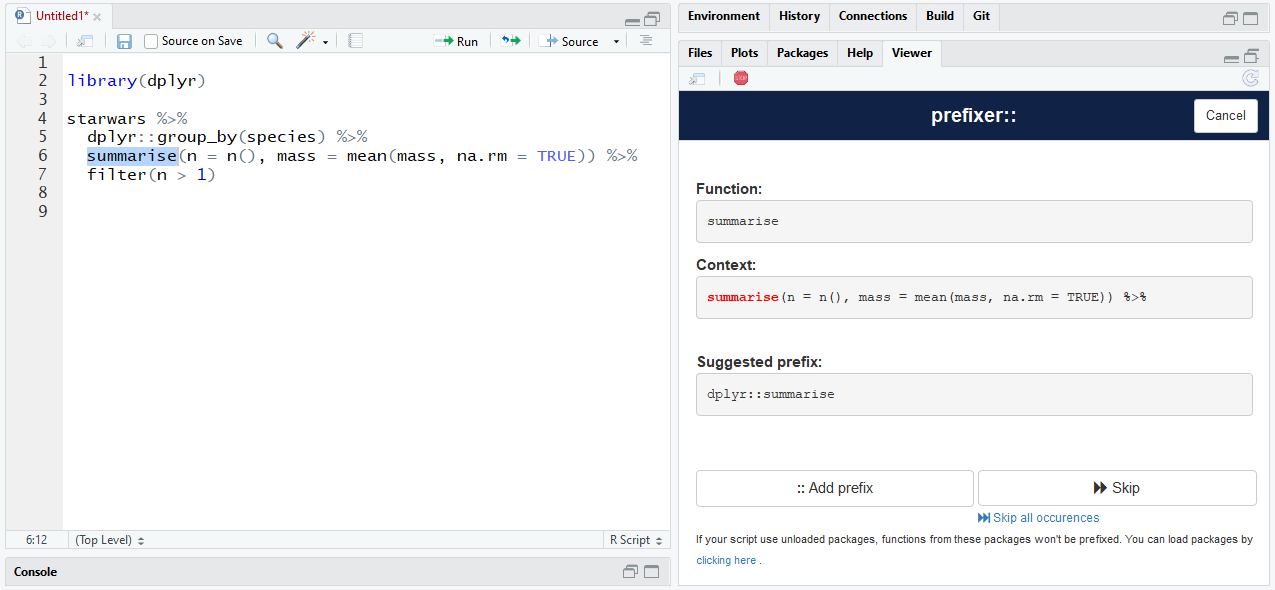Switch to the Git tab
This screenshot has height=590, width=1275.
(982, 16)
